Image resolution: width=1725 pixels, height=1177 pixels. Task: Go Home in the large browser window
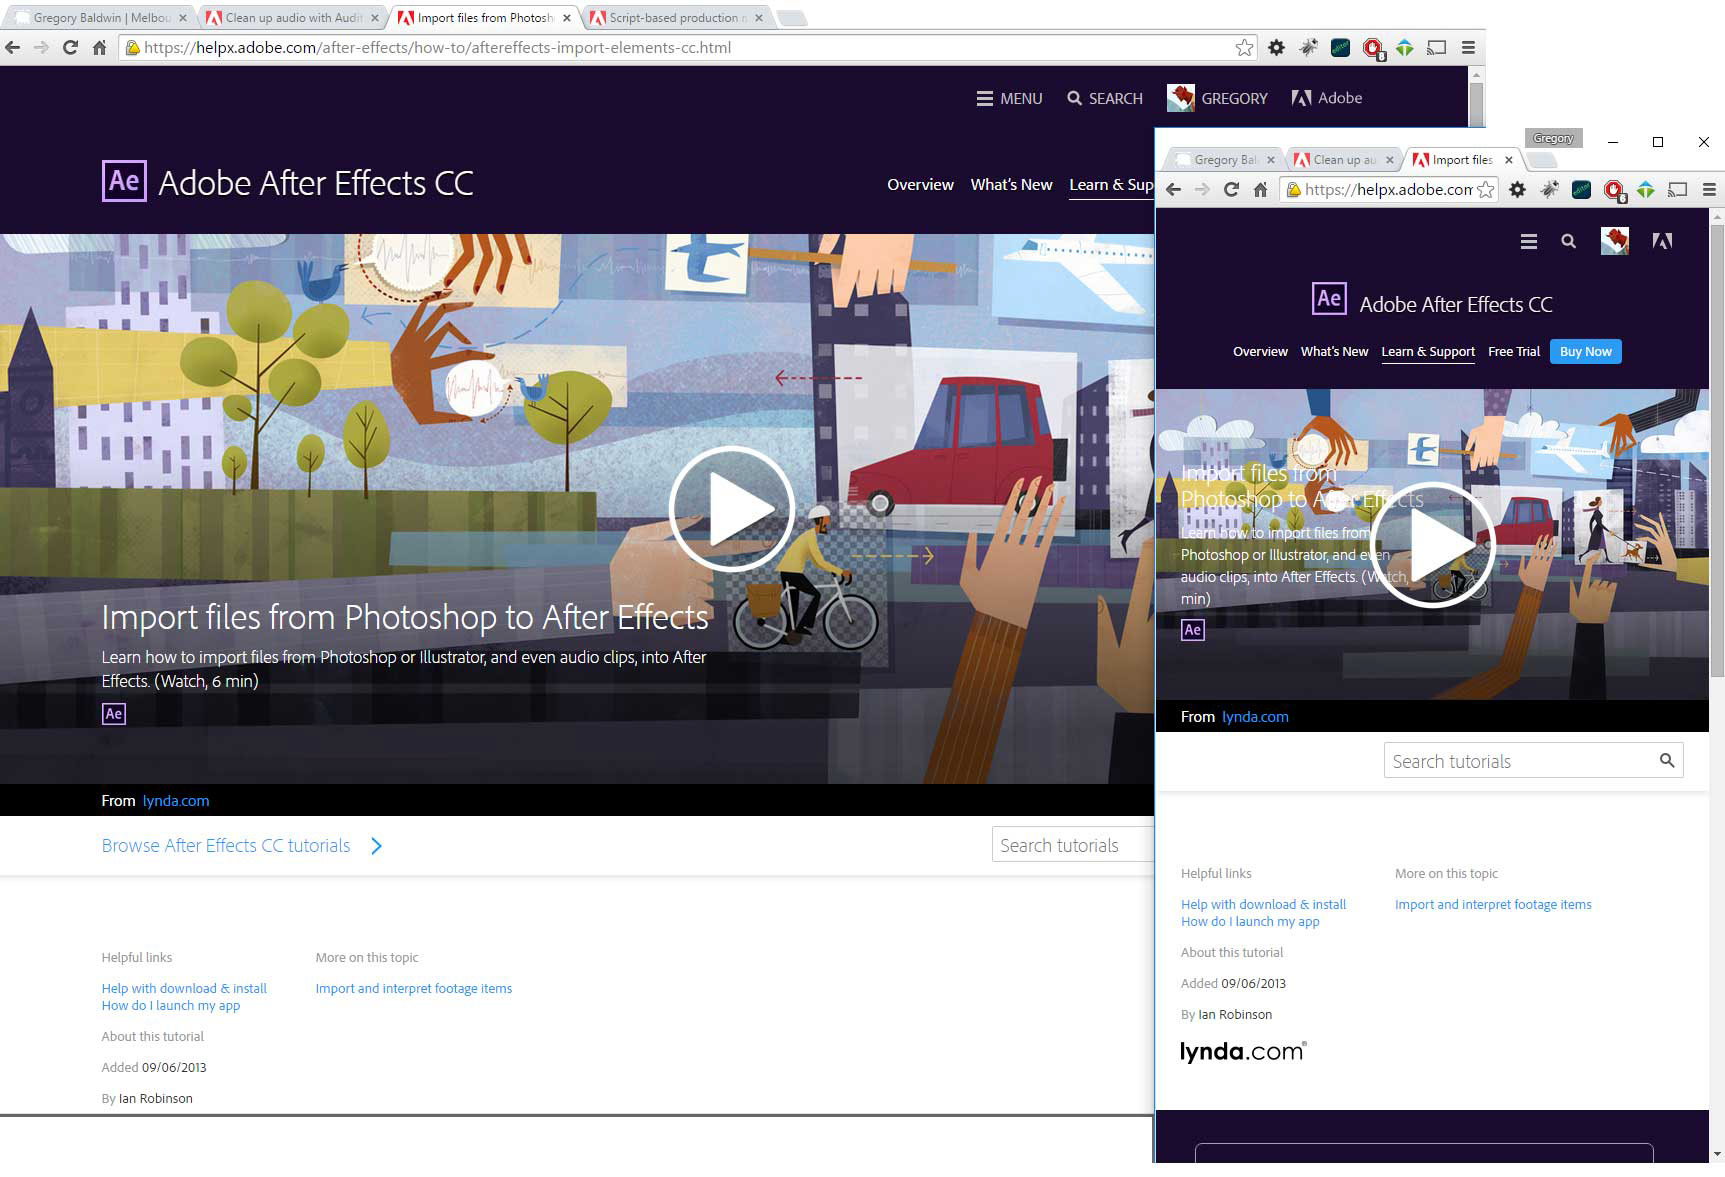pos(99,47)
